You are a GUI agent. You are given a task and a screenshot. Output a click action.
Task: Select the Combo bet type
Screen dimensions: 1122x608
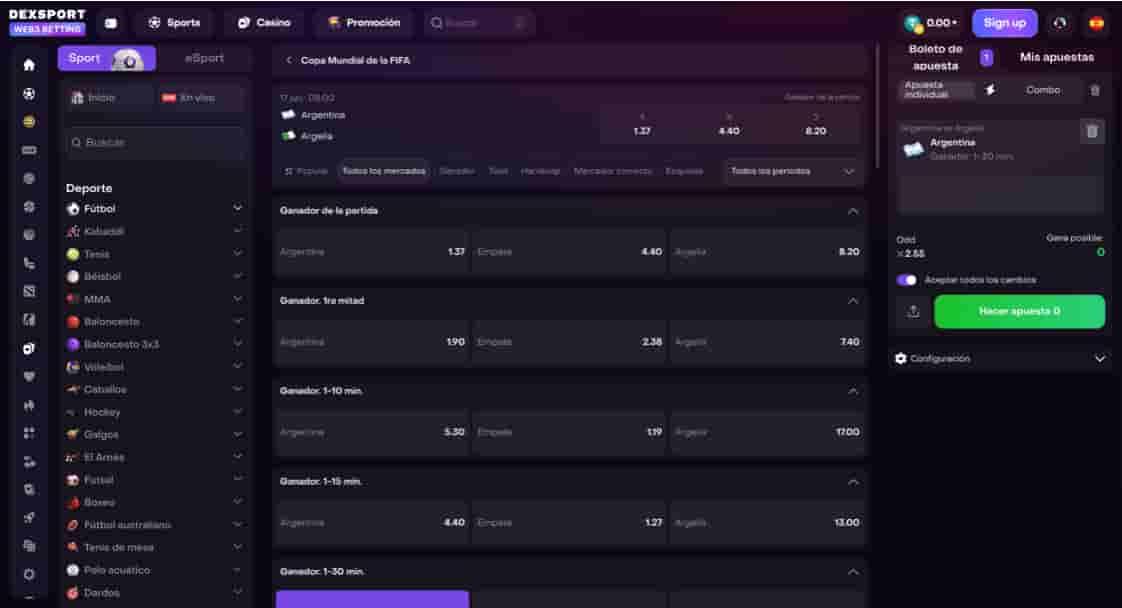[x=1043, y=90]
